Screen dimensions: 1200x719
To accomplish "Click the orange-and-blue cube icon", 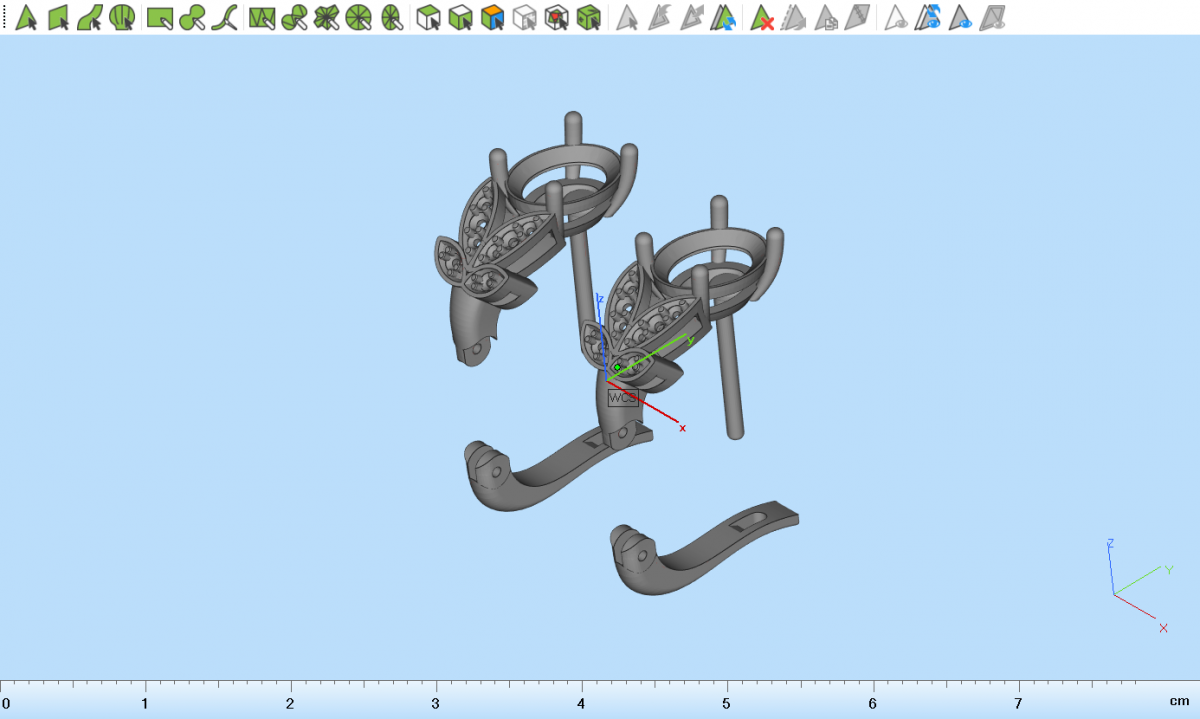I will pos(491,17).
